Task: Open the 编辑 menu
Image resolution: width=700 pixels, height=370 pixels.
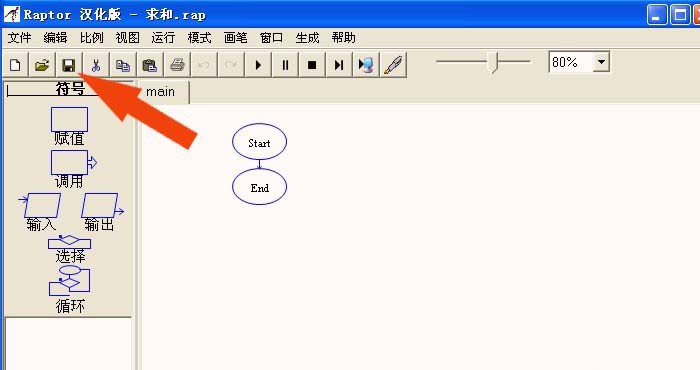Action: pyautogui.click(x=55, y=38)
